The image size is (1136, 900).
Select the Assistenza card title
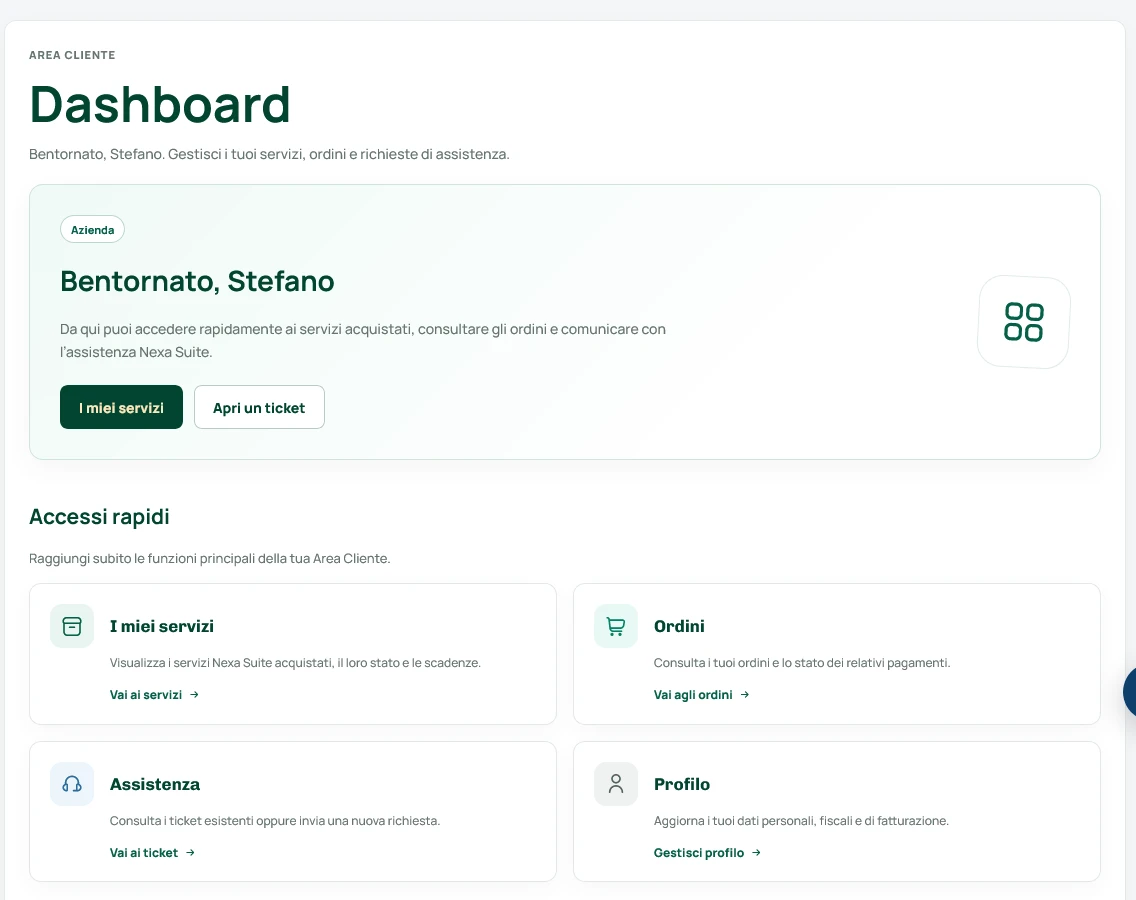pyautogui.click(x=155, y=784)
